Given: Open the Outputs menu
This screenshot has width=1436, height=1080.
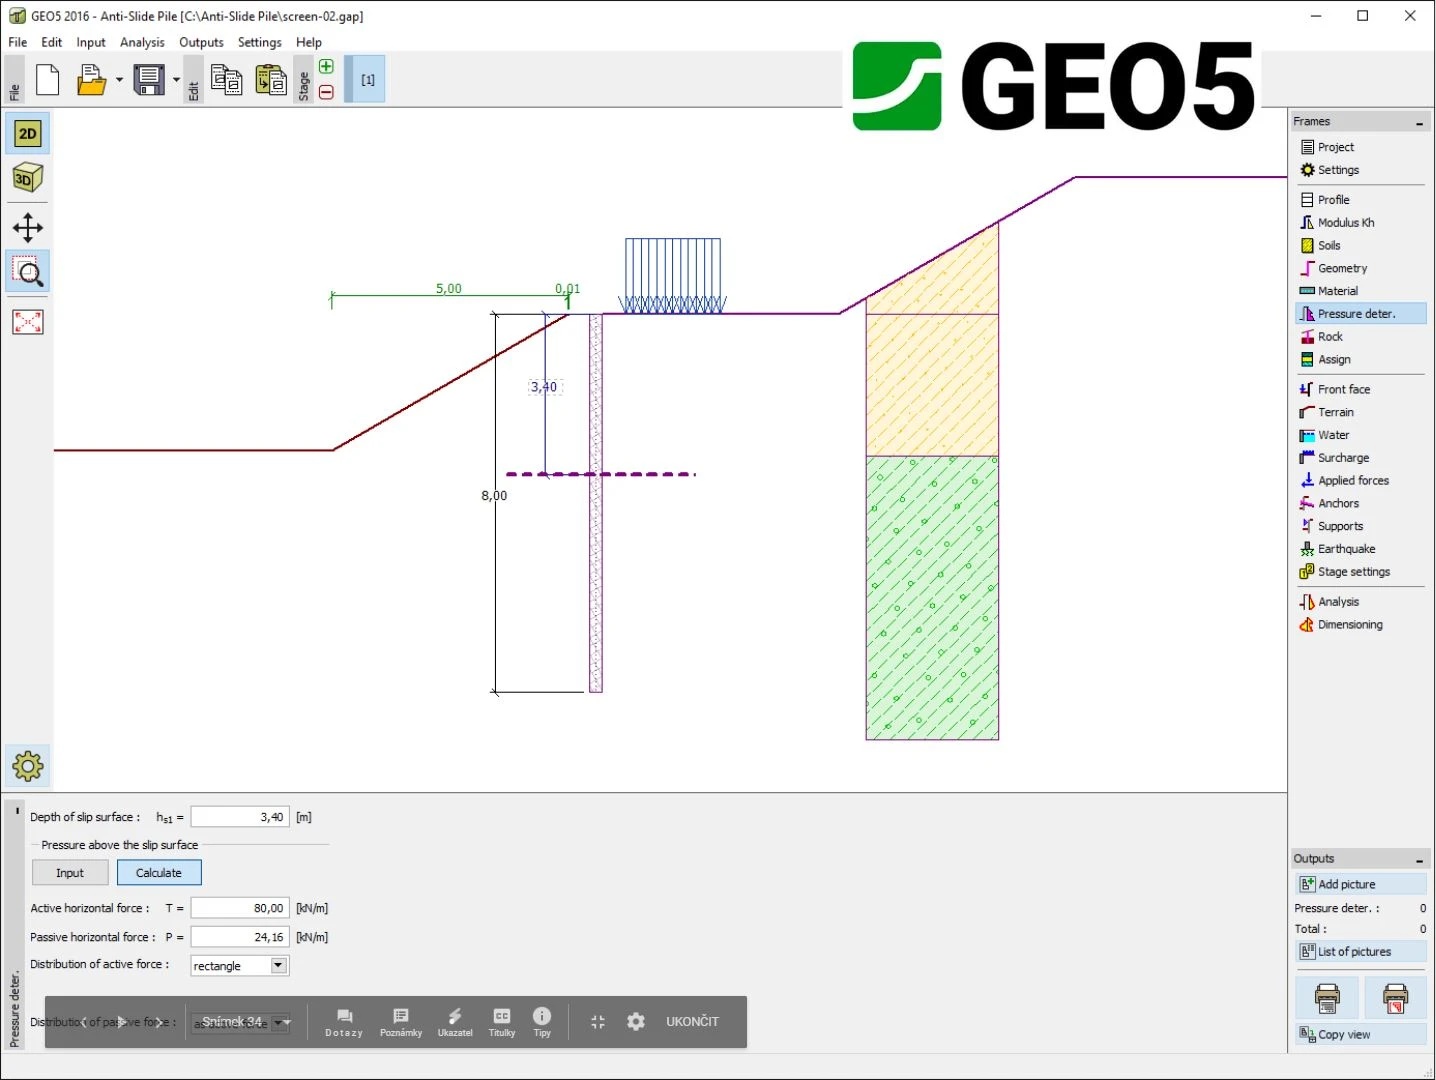Looking at the screenshot, I should tap(201, 42).
